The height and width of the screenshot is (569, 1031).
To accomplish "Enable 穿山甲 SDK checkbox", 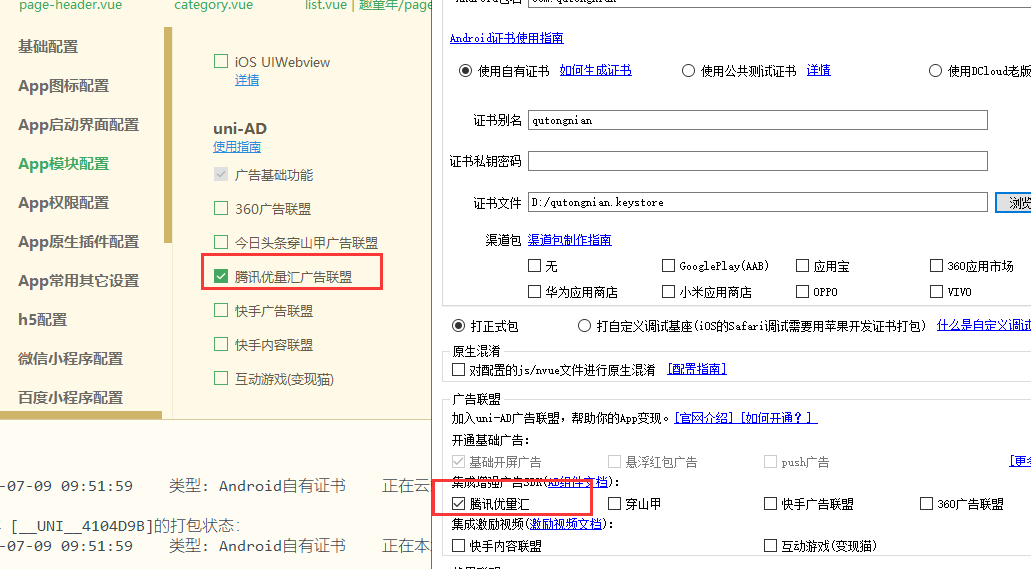I will [614, 504].
